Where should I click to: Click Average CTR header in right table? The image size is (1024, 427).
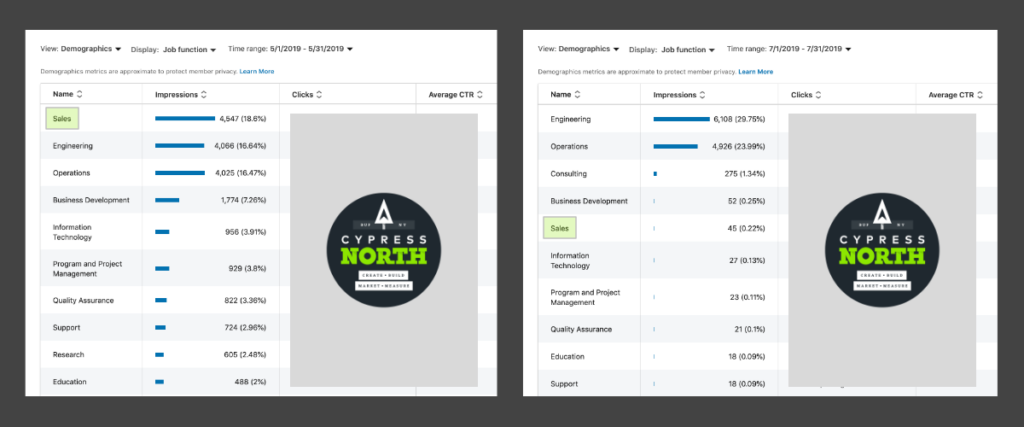click(952, 95)
